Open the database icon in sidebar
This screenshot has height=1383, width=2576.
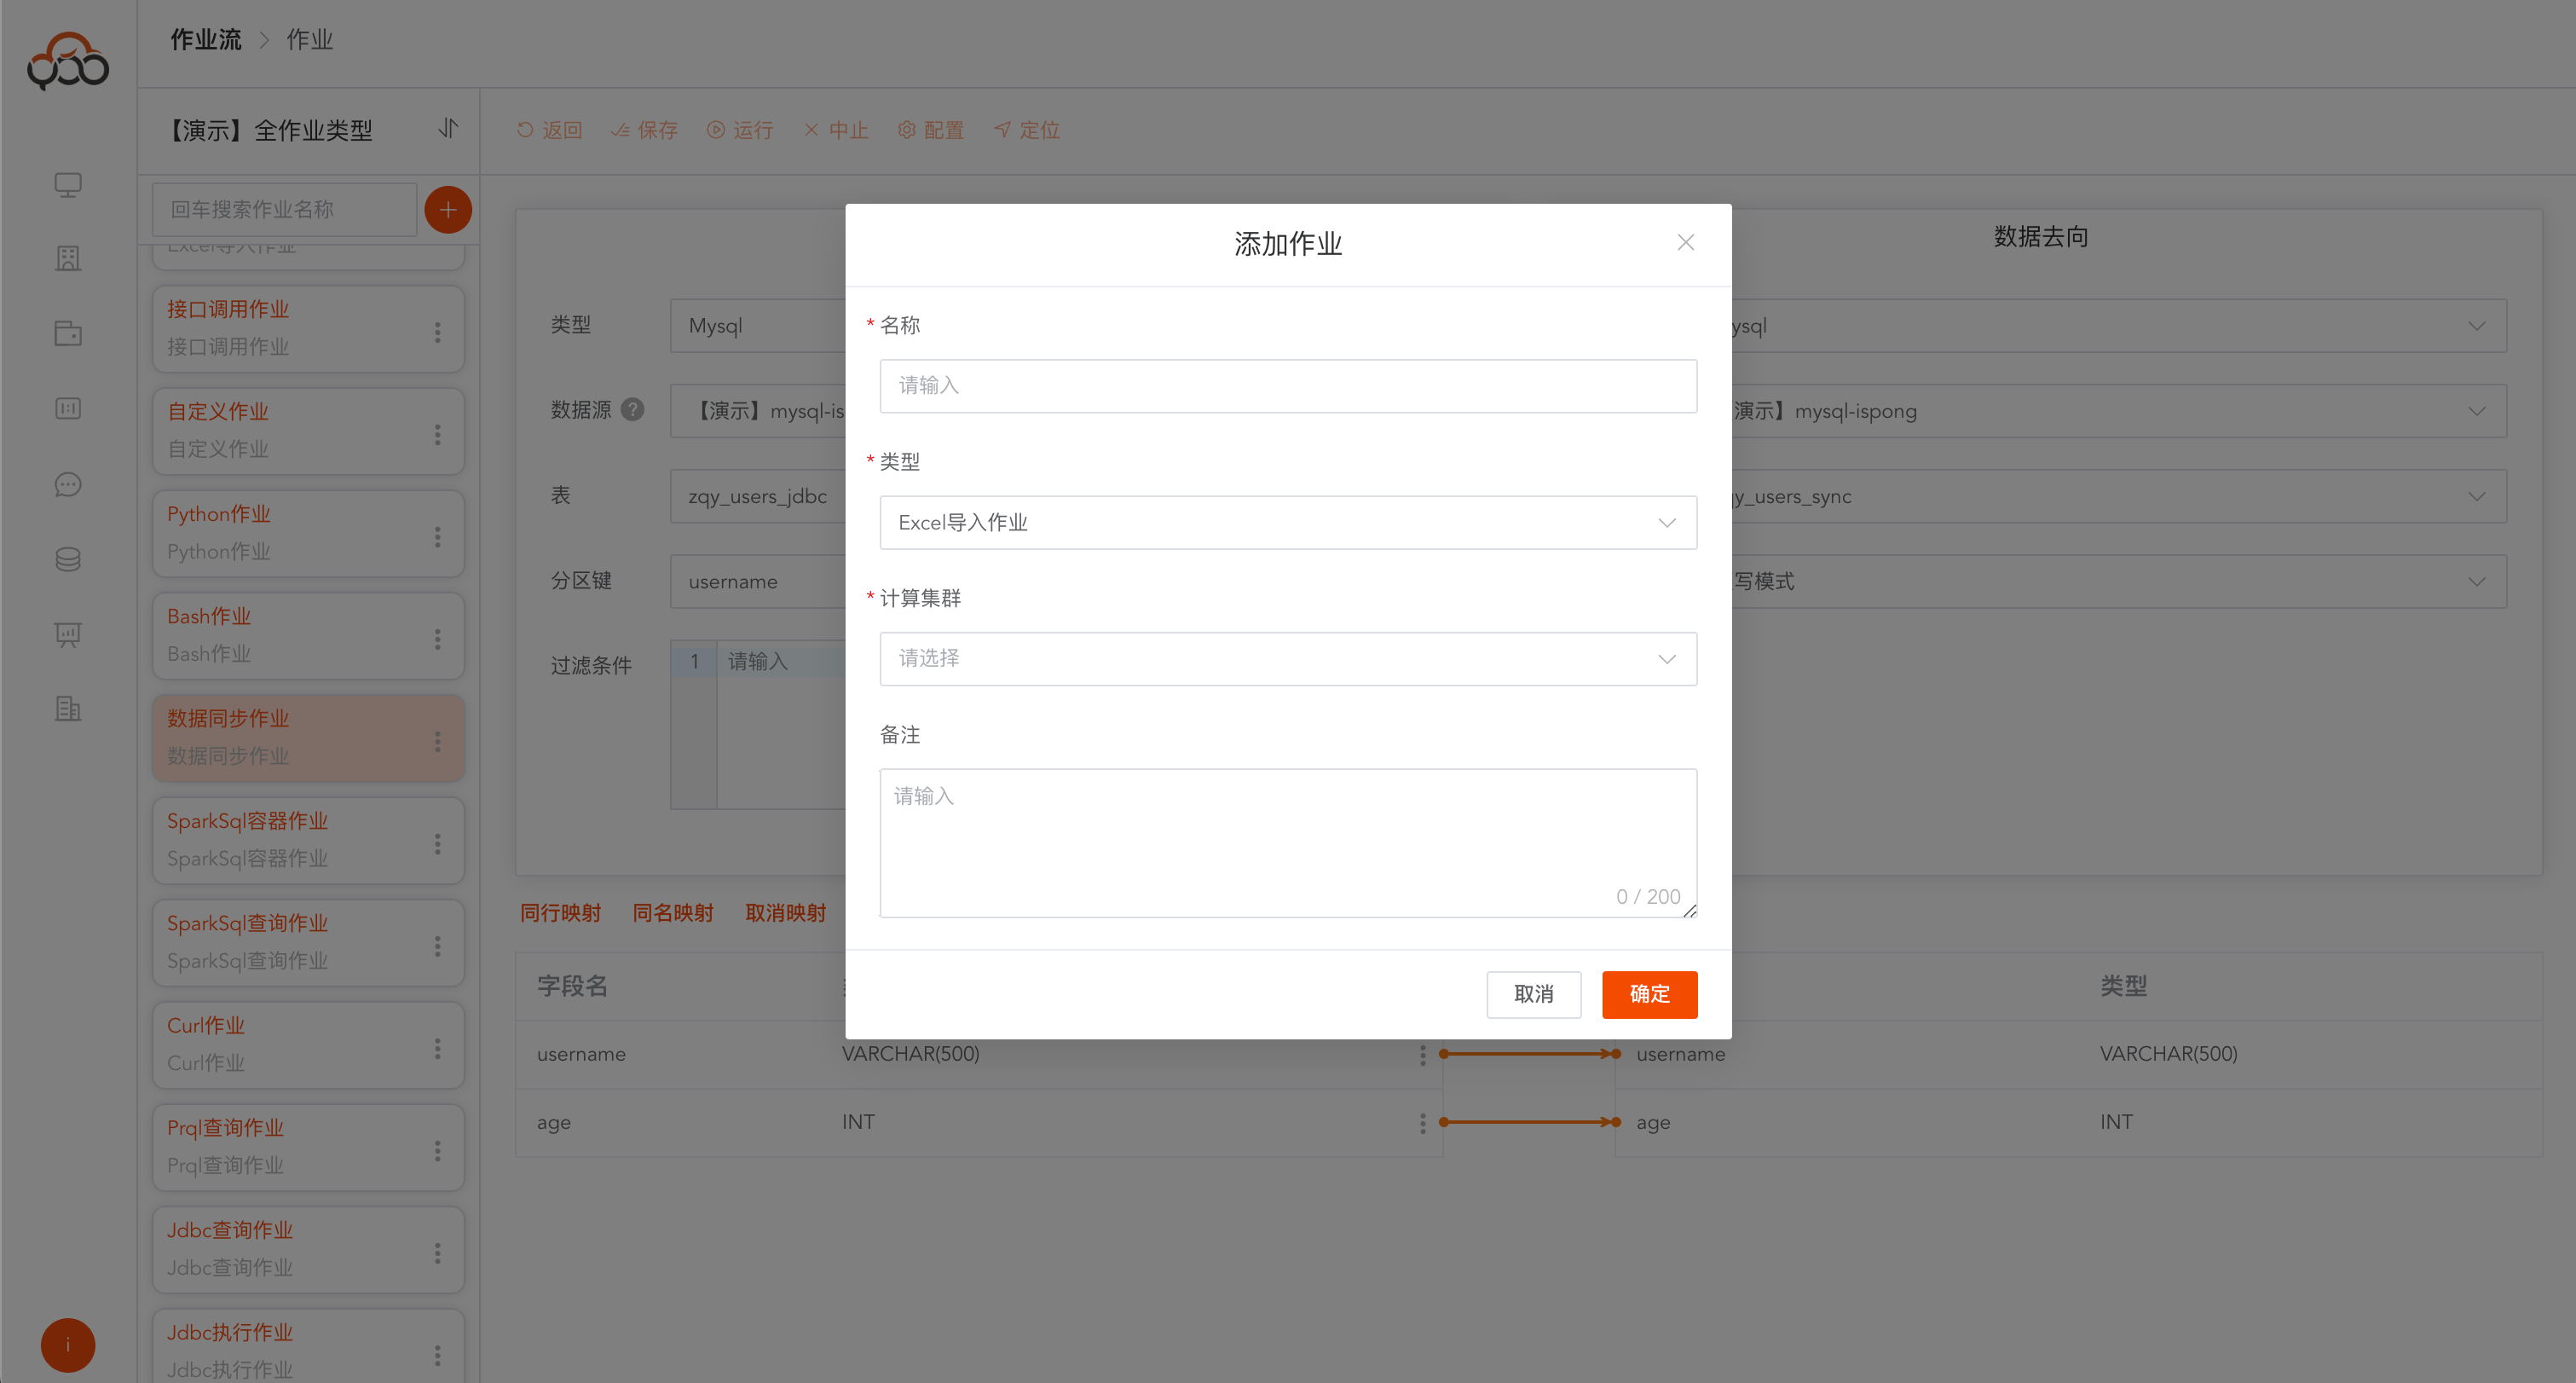pos(67,559)
